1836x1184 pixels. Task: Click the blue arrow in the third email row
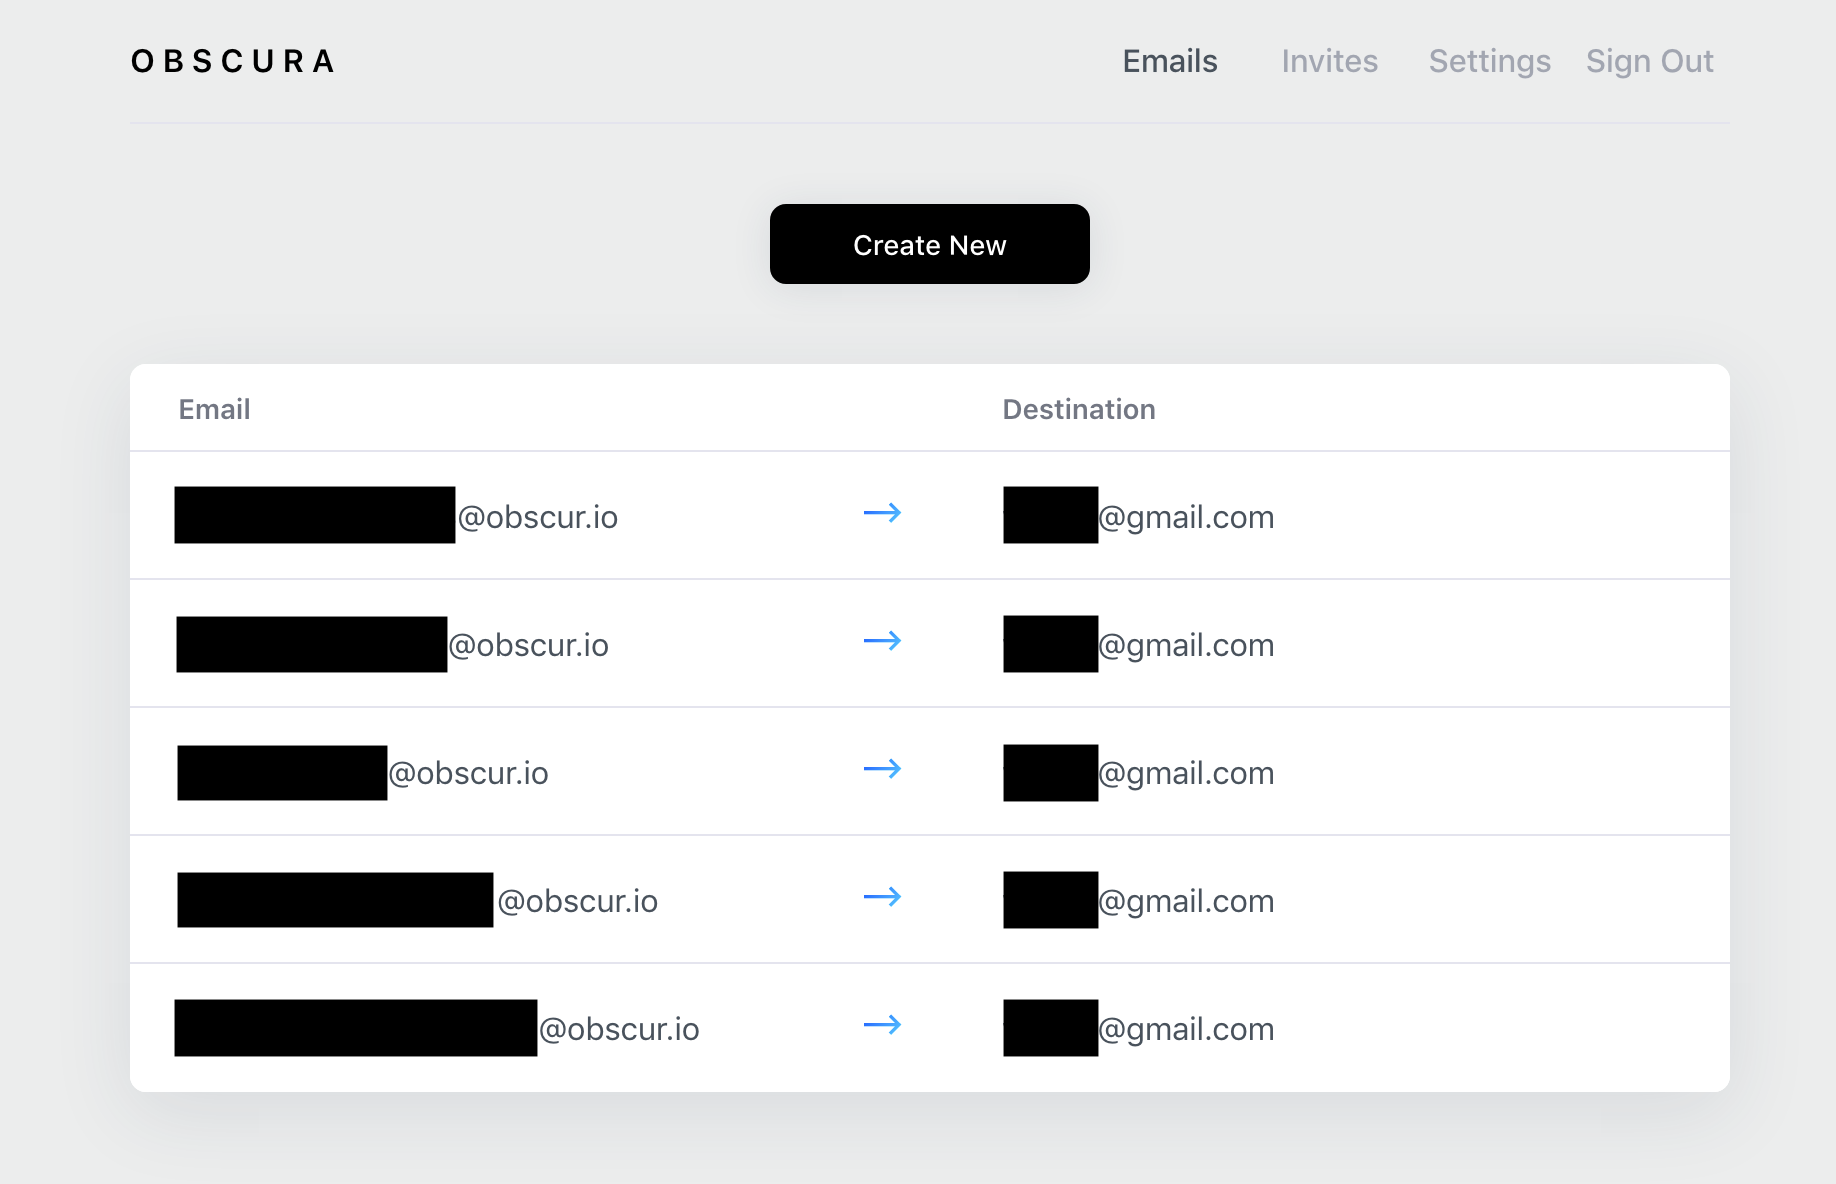[882, 769]
